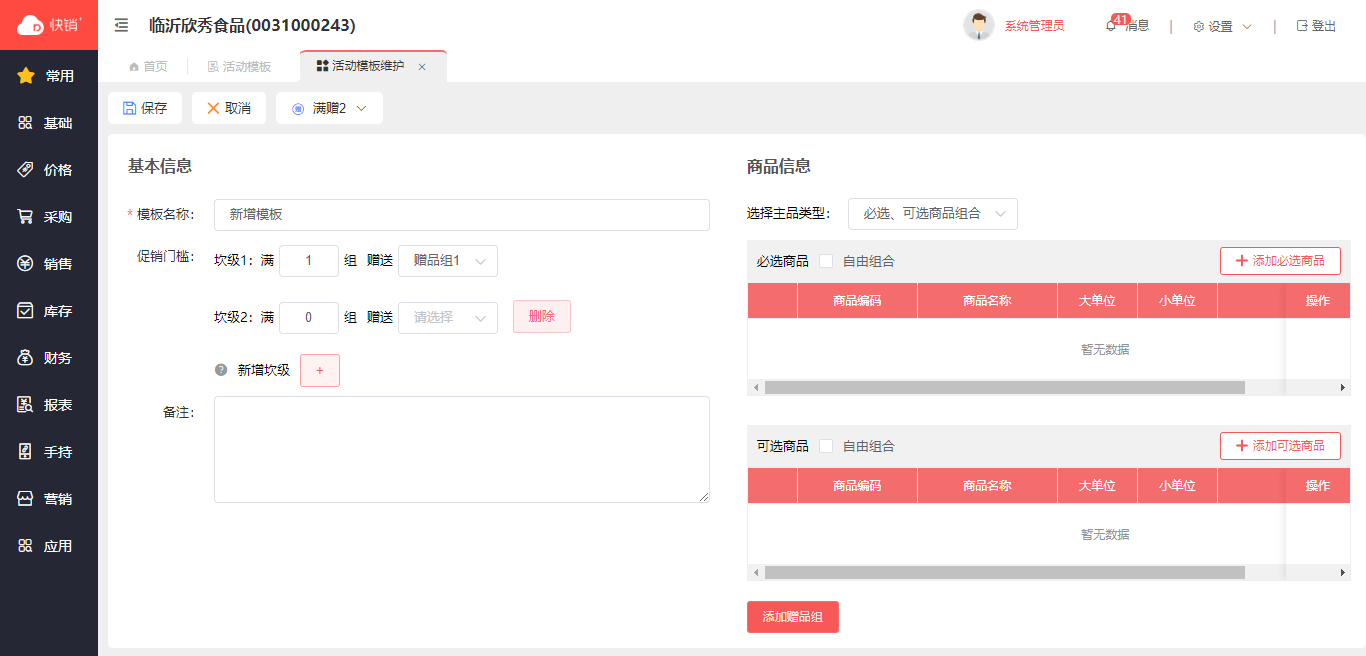This screenshot has height=656, width=1366.
Task: Click the 添加赠品组 button
Action: 793,617
